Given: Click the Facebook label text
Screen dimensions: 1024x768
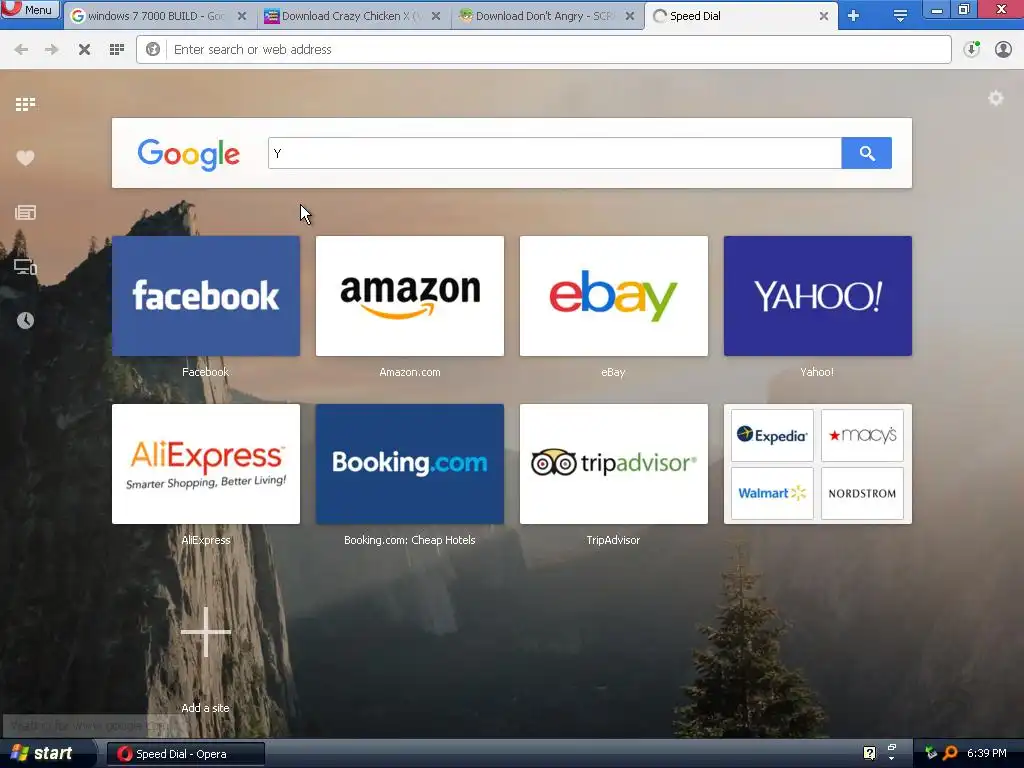Looking at the screenshot, I should [205, 372].
